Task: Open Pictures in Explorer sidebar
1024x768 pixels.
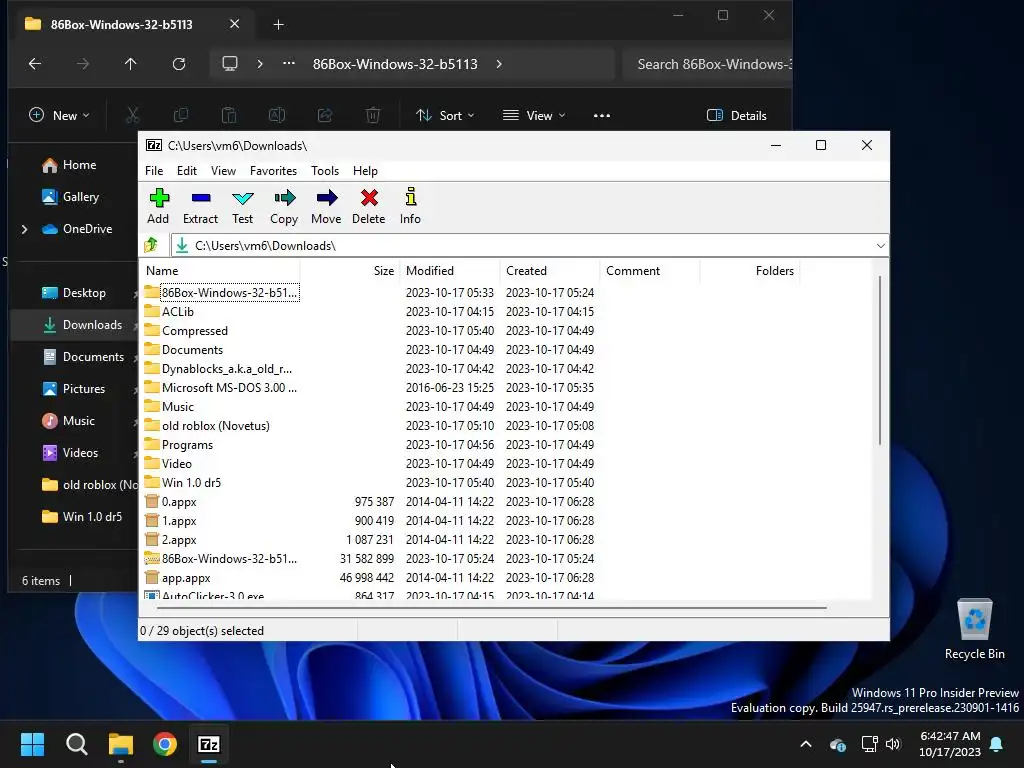Action: tap(73, 389)
